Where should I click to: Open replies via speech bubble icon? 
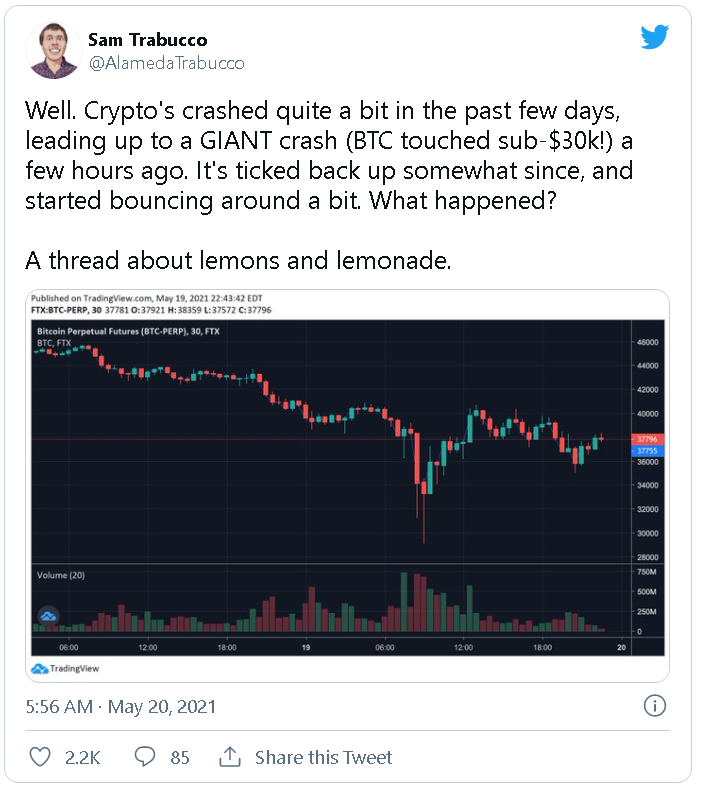[x=146, y=757]
